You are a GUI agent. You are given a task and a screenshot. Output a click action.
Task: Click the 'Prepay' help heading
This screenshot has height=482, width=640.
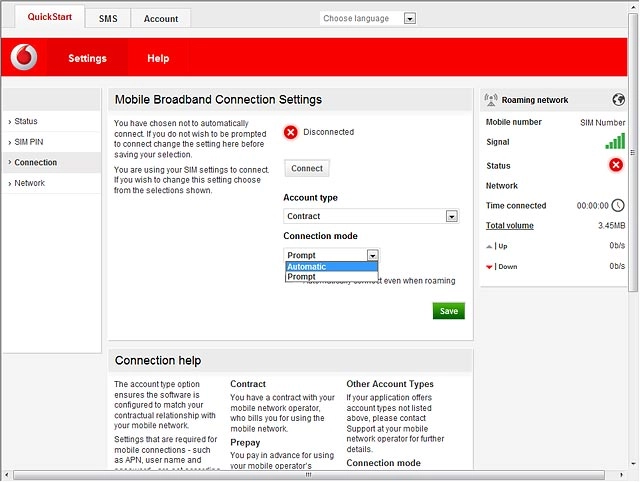click(x=245, y=443)
